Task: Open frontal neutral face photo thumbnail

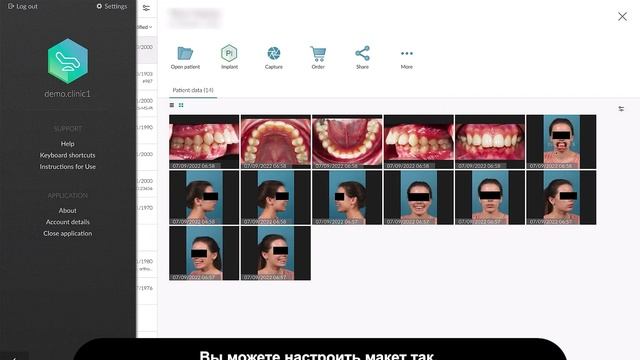Action: point(490,198)
